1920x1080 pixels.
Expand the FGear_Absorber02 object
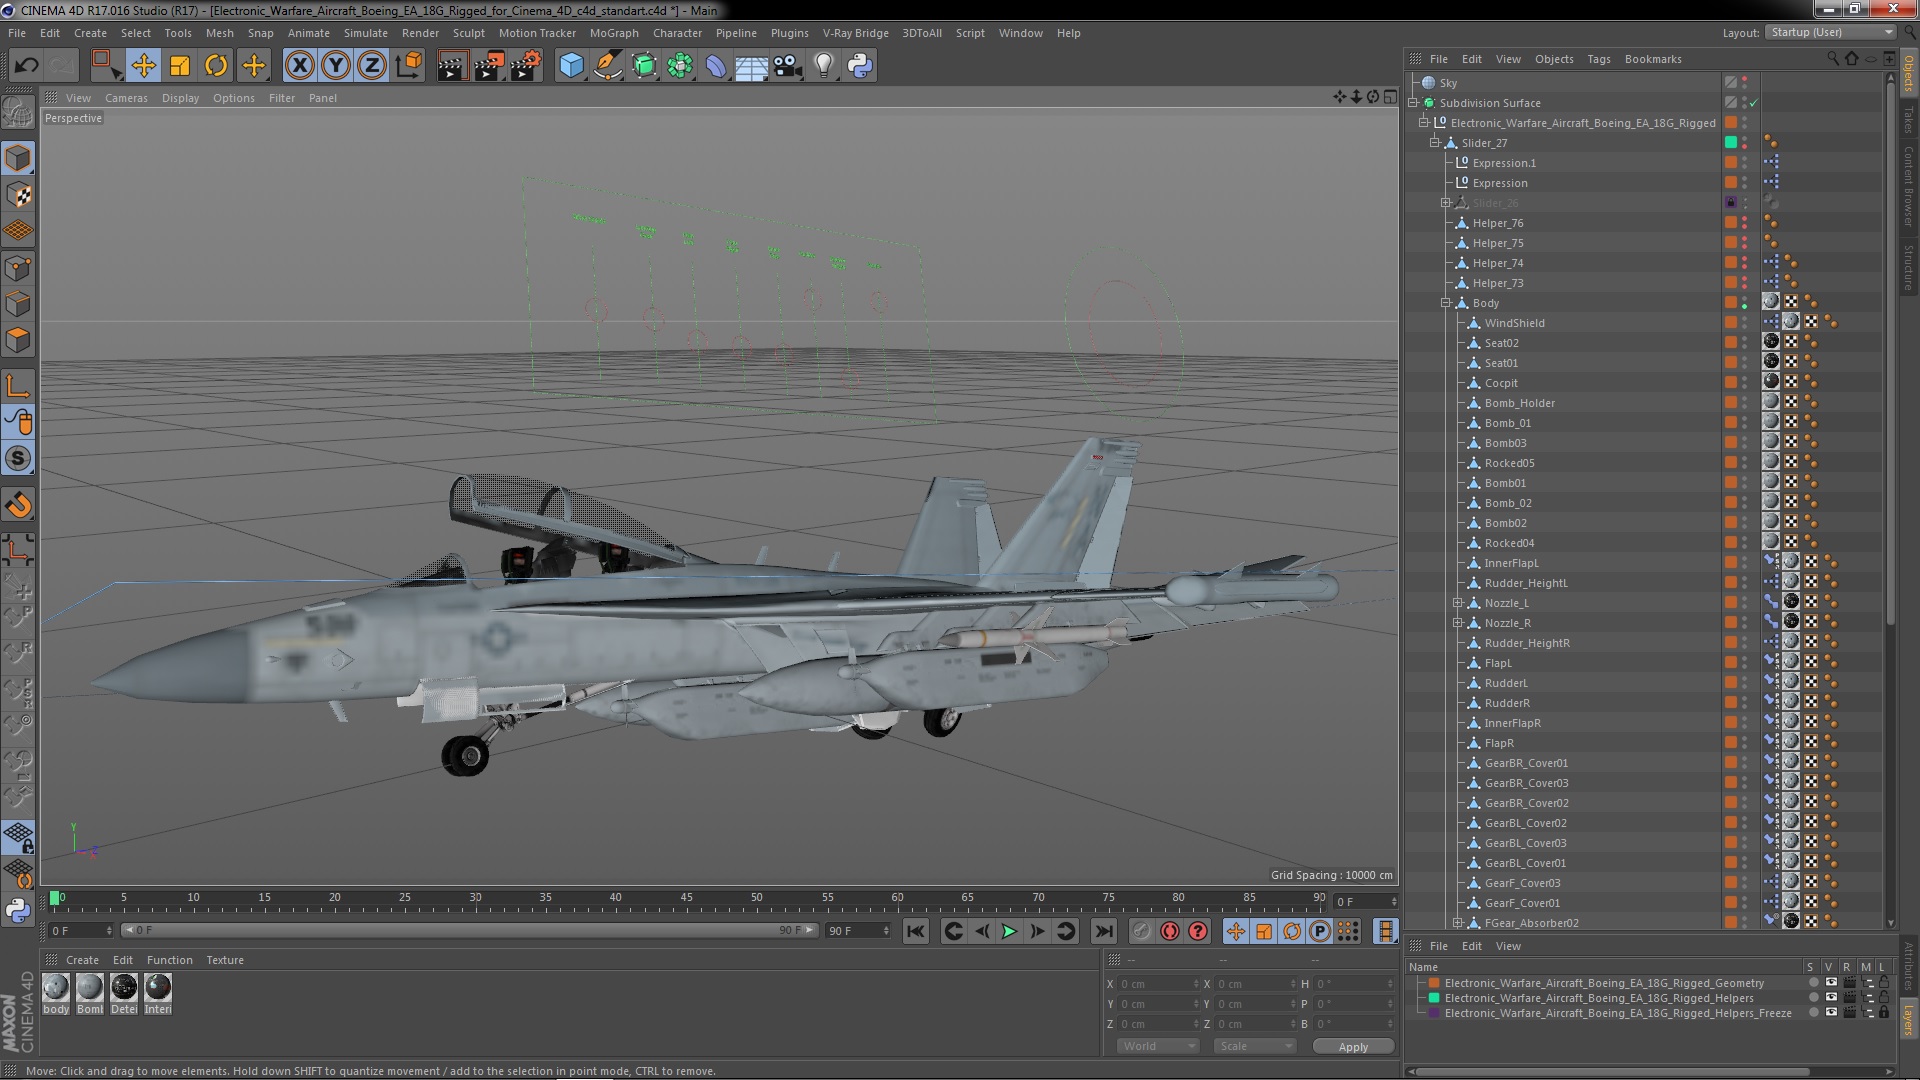(x=1458, y=923)
